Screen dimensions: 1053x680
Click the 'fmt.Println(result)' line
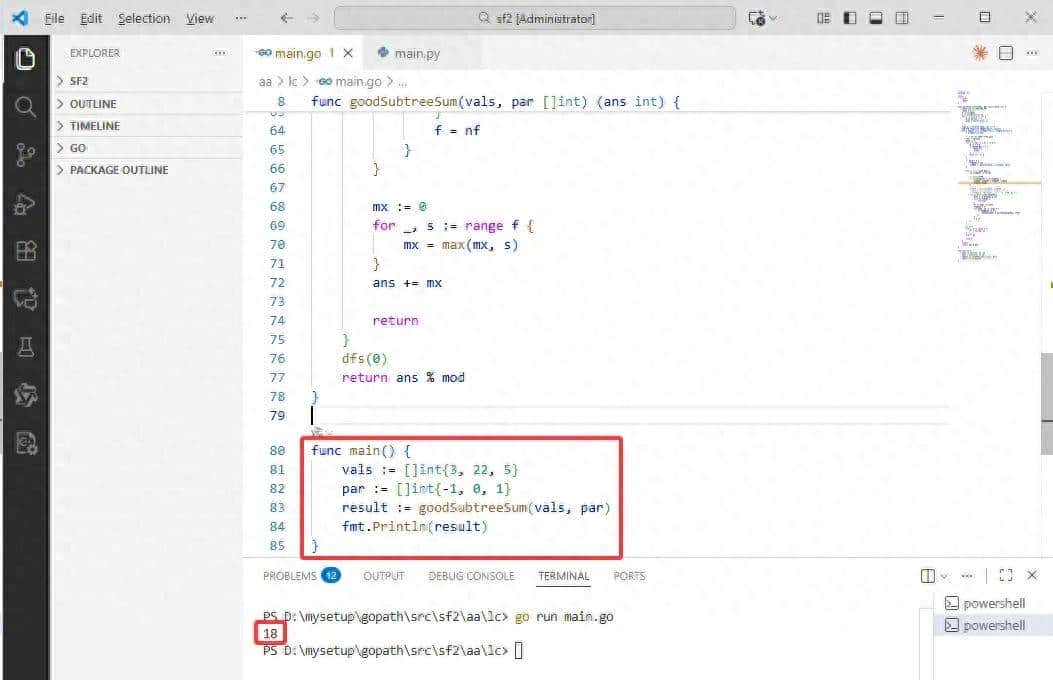click(x=414, y=527)
